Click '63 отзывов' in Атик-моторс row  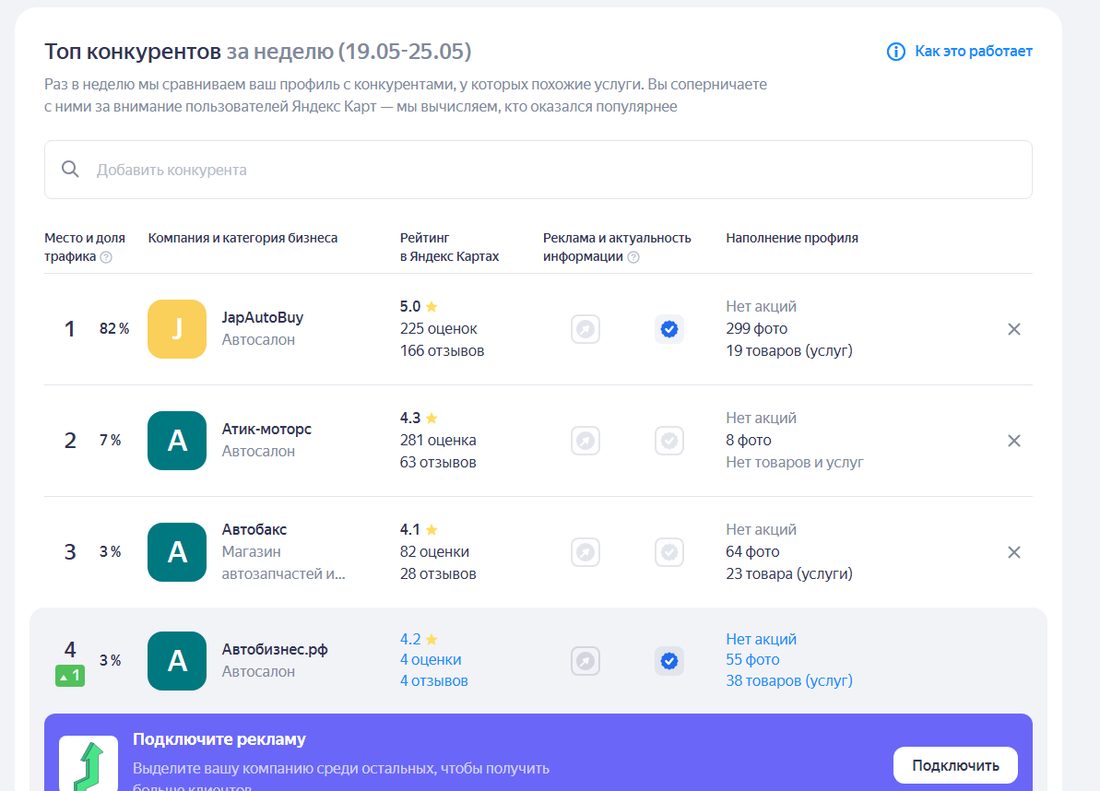(x=438, y=462)
